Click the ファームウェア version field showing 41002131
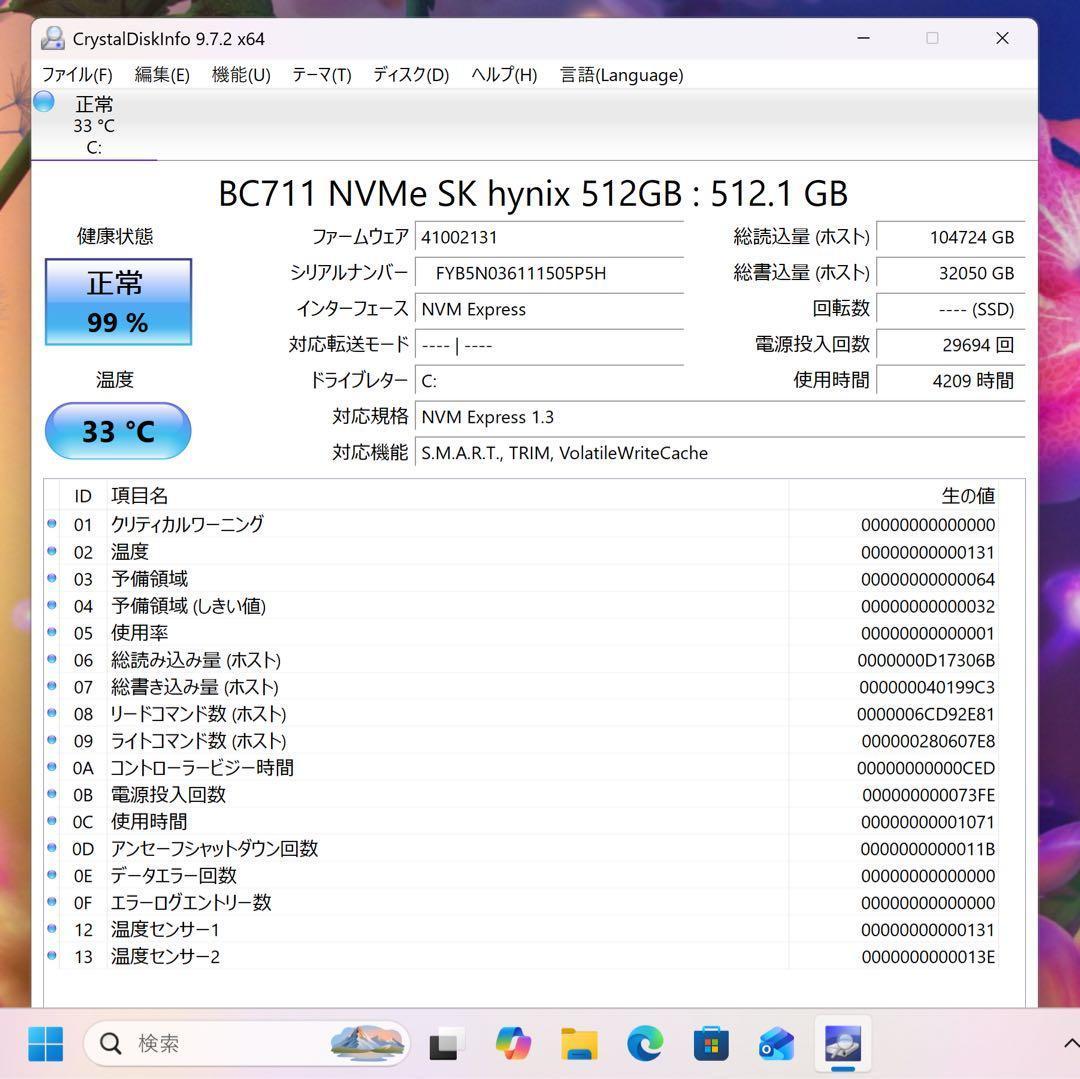The width and height of the screenshot is (1080, 1079). coord(550,237)
